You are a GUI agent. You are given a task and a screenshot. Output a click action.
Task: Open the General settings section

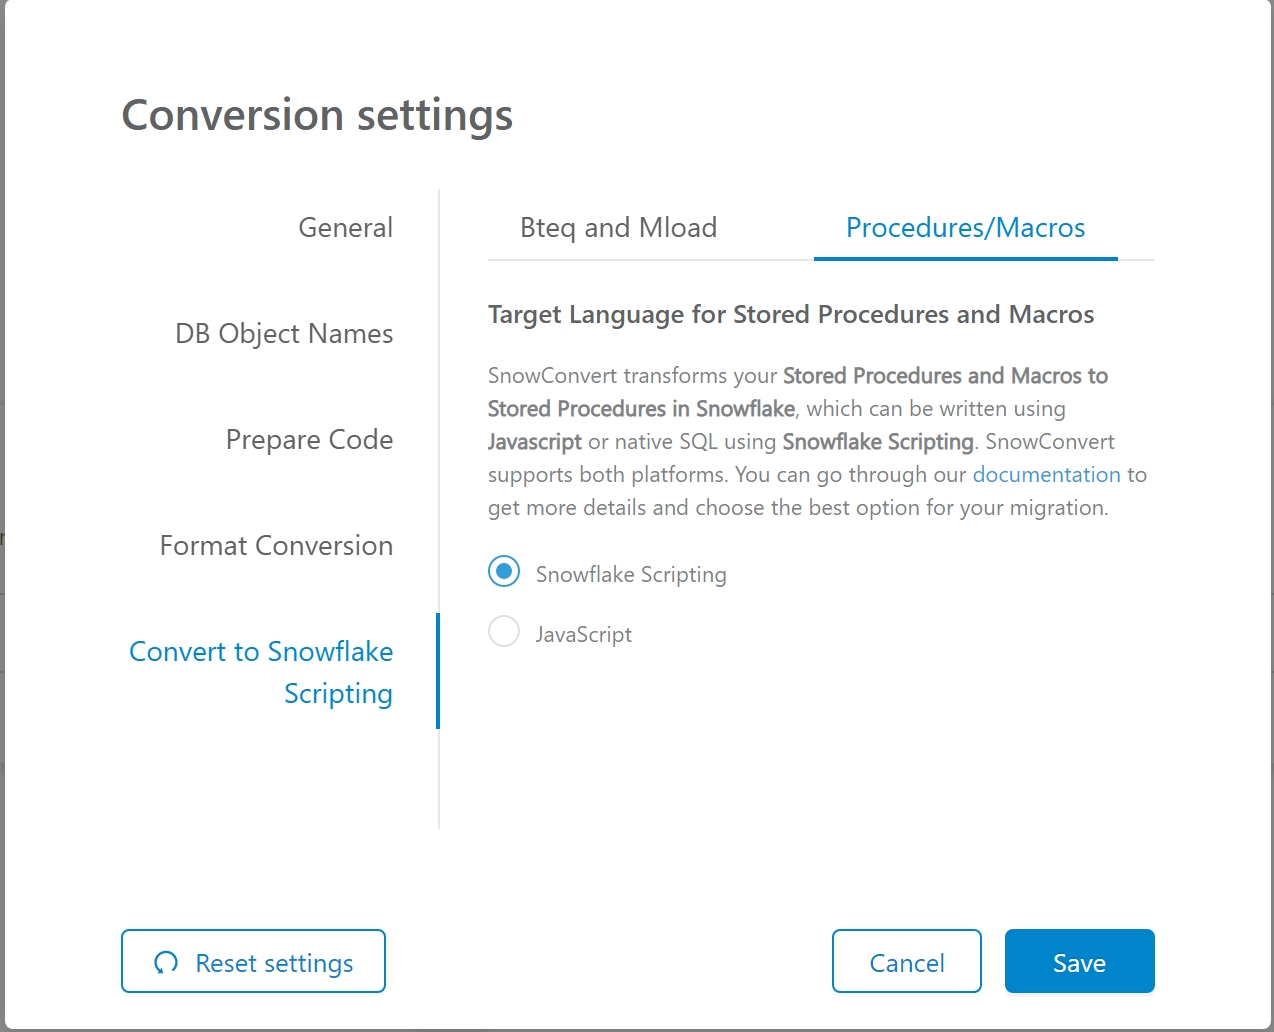[345, 228]
